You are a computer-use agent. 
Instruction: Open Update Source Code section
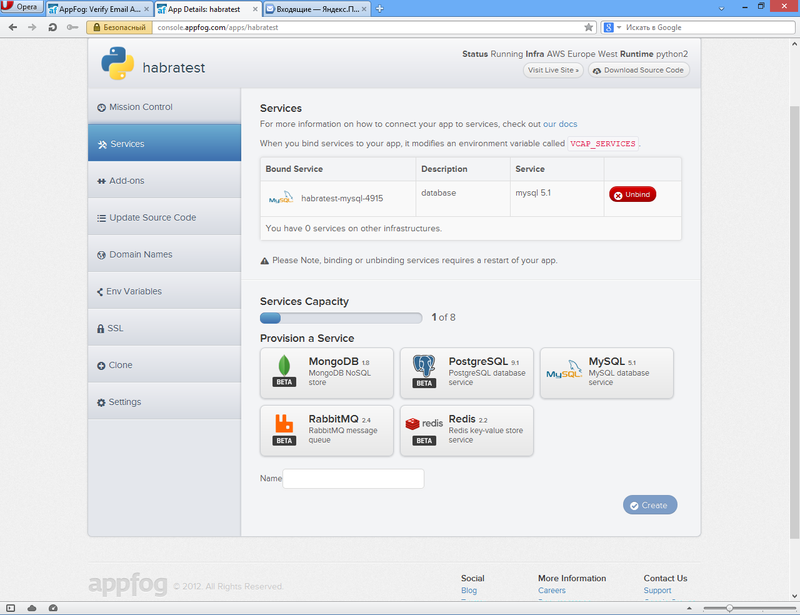pyautogui.click(x=164, y=217)
